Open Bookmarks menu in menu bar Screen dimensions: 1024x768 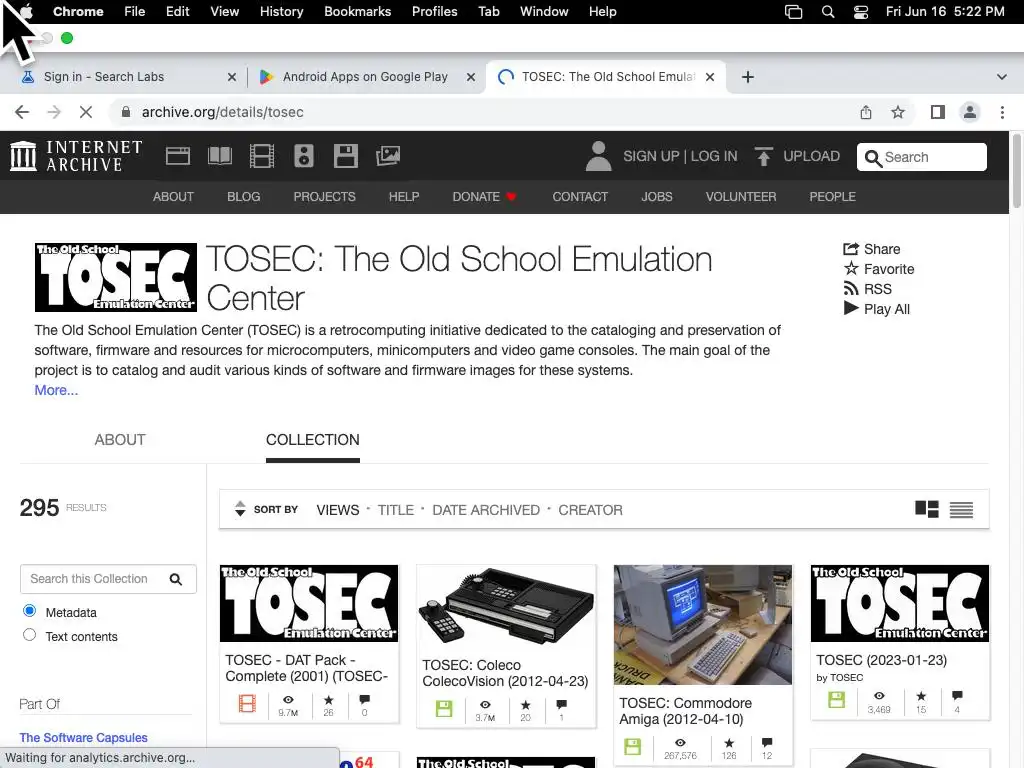357,12
